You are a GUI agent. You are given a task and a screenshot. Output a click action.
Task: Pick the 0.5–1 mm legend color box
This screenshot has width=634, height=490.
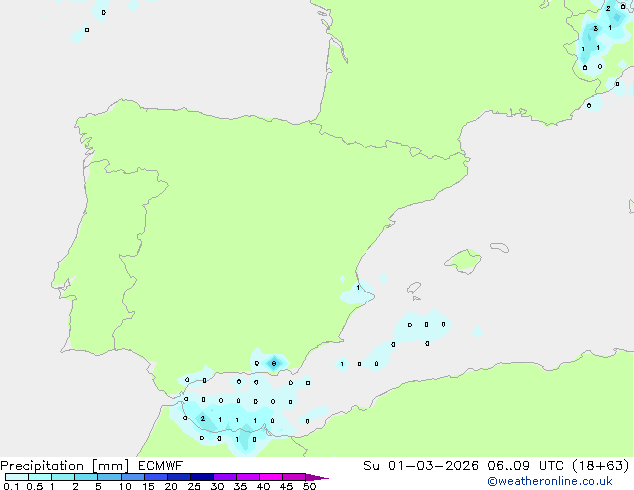tap(40, 477)
